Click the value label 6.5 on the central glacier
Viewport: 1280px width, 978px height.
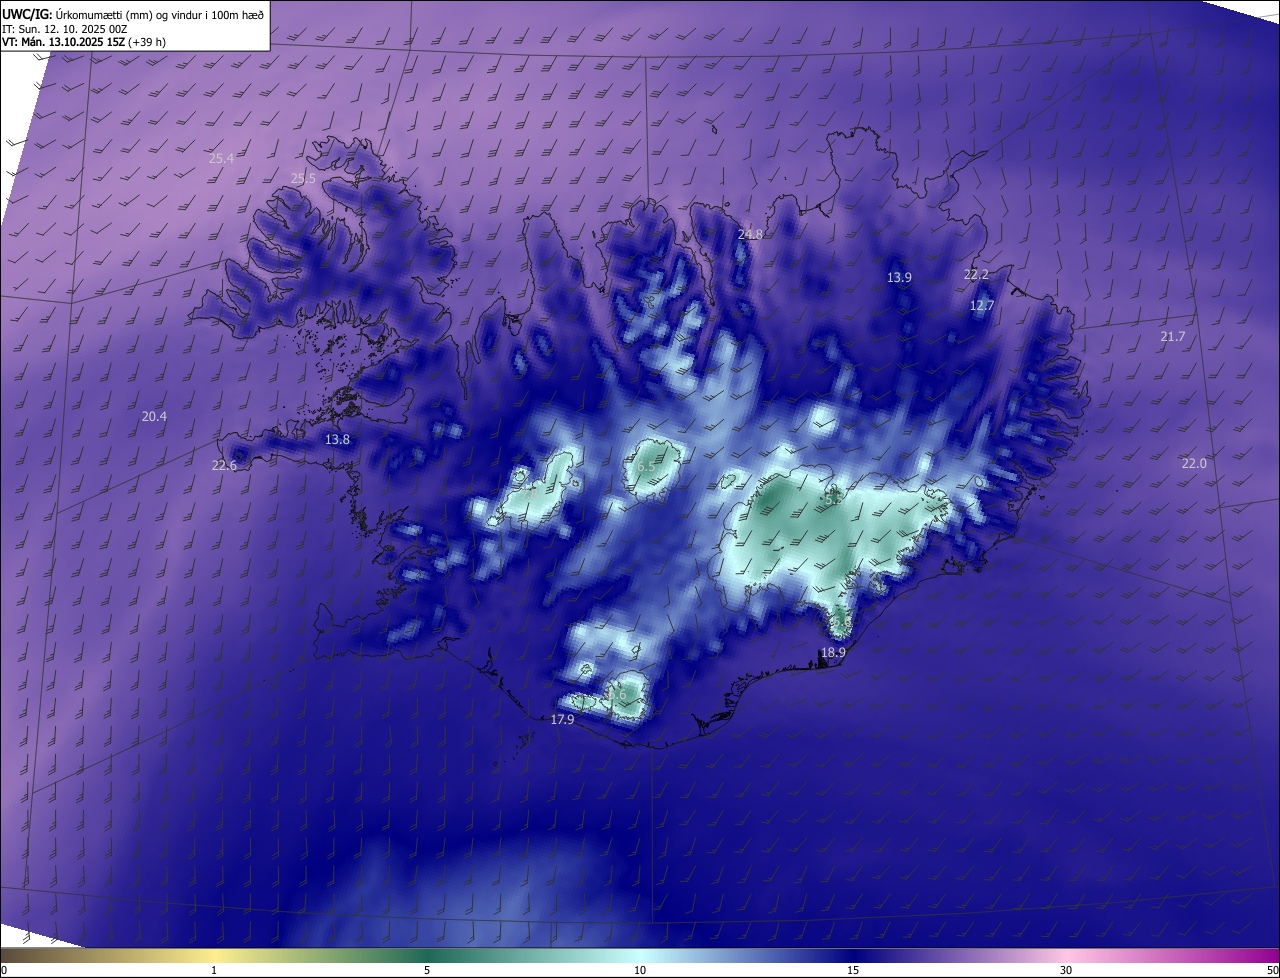point(646,467)
